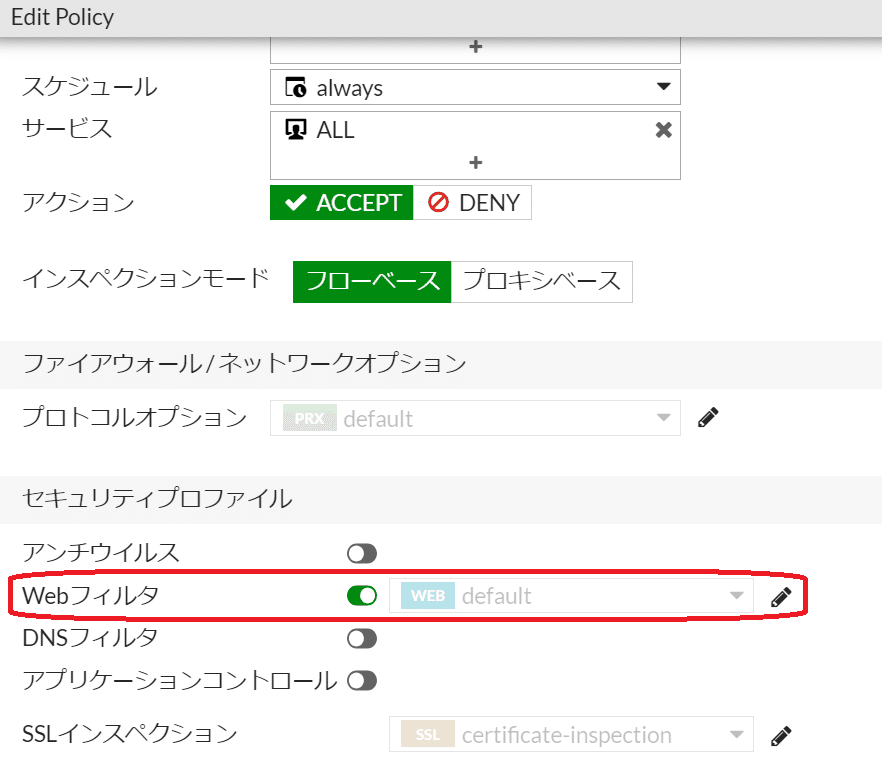Add a service with the plus under ALL
Image resolution: width=882 pixels, height=771 pixels.
[475, 163]
